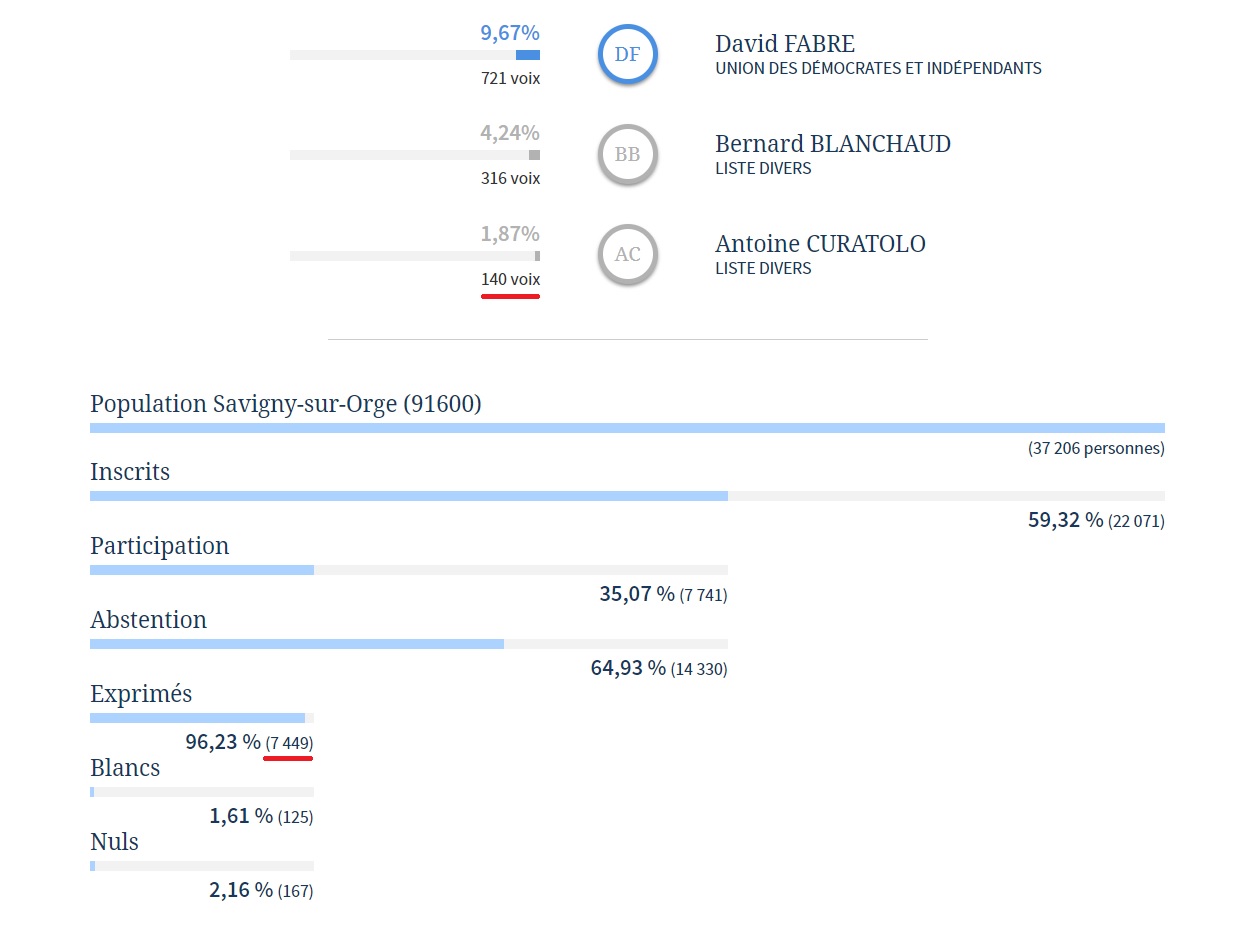
Task: Click the underlined 140 voix text
Action: click(x=510, y=280)
